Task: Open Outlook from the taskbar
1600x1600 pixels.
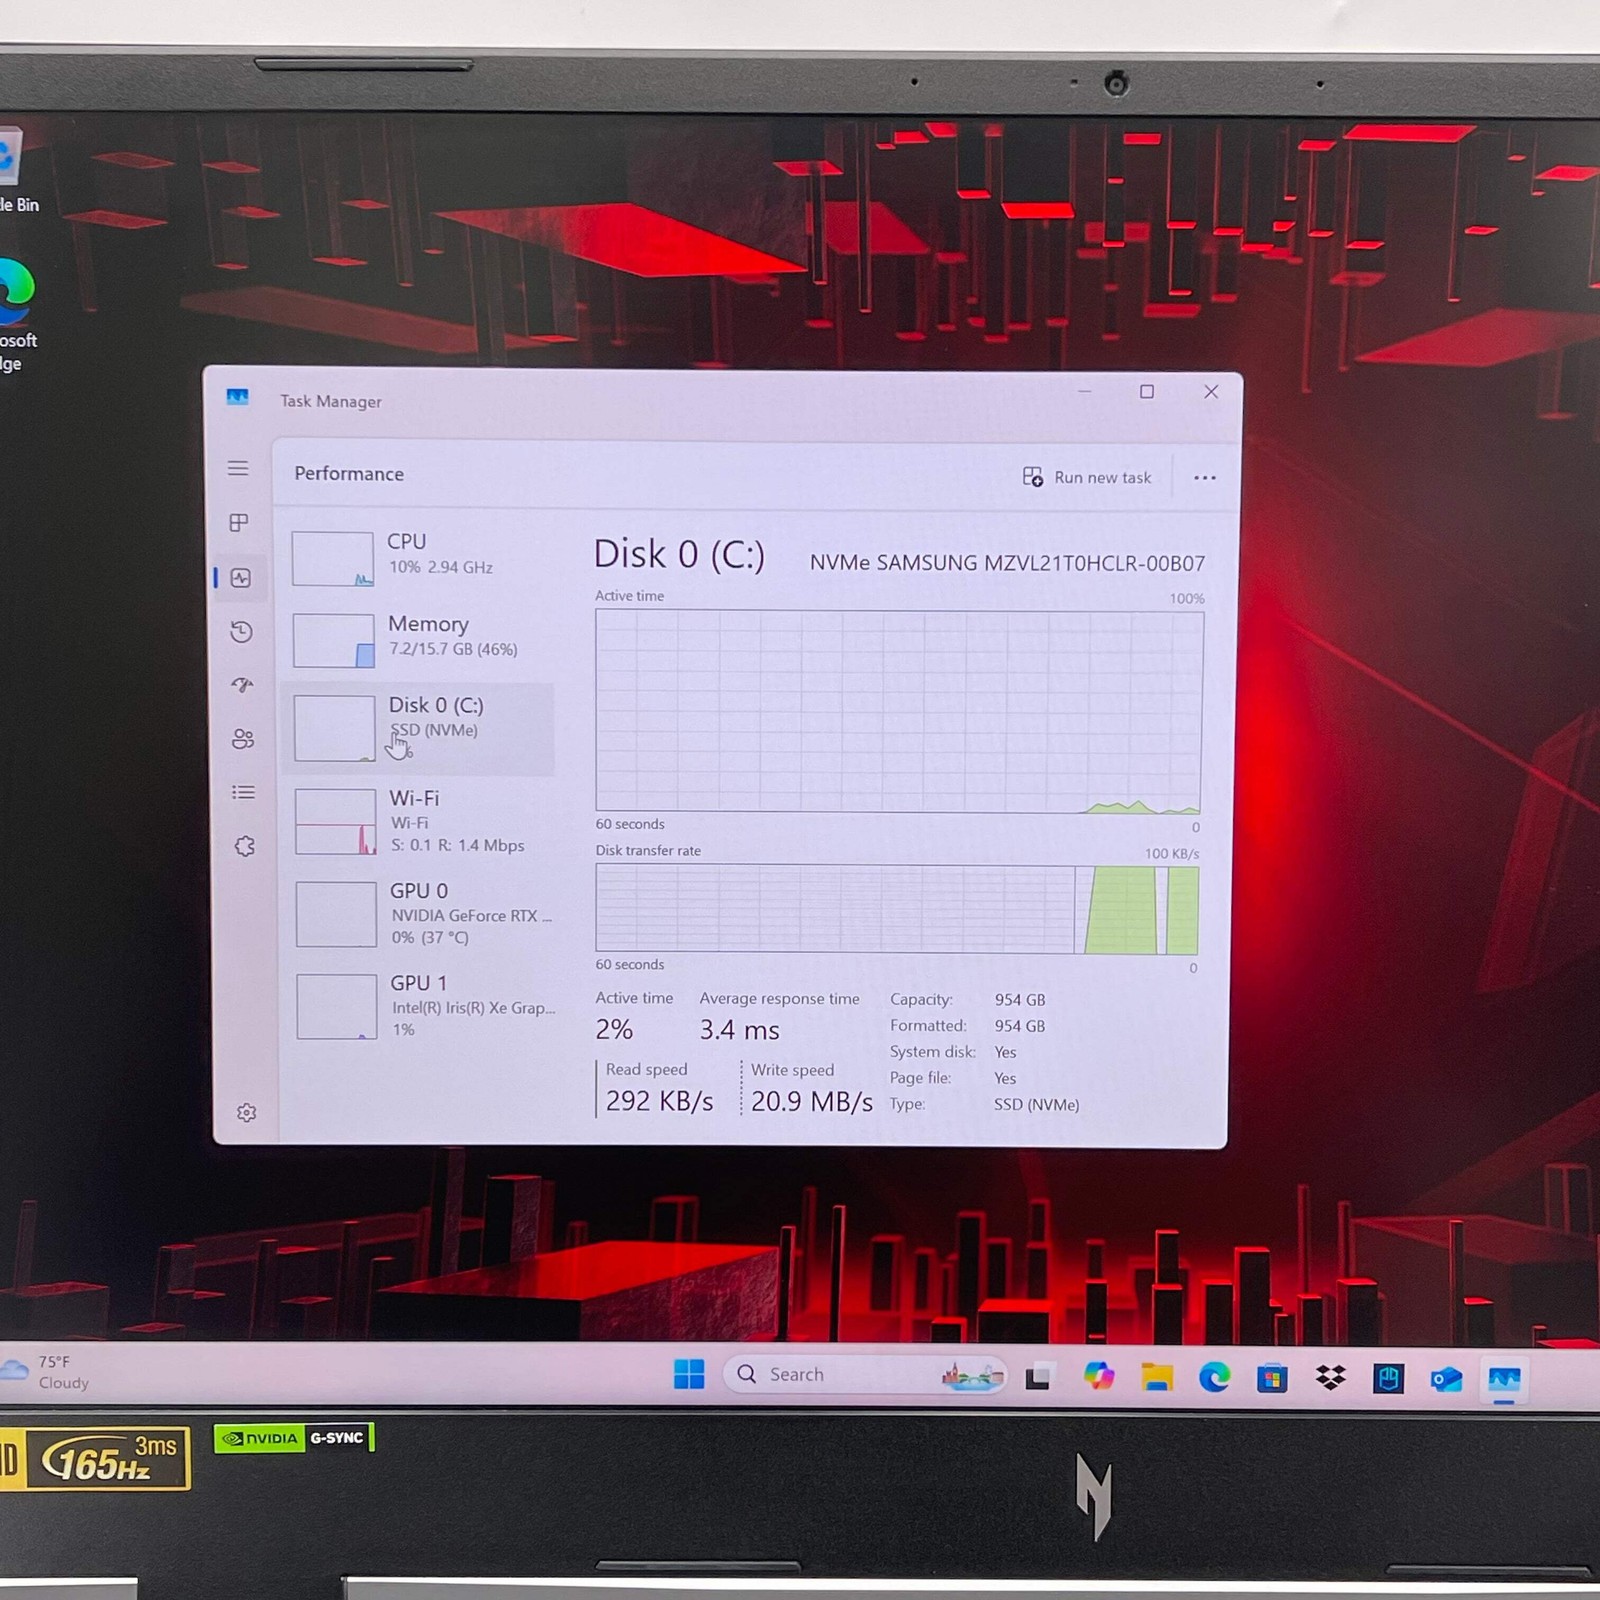Action: (1446, 1380)
